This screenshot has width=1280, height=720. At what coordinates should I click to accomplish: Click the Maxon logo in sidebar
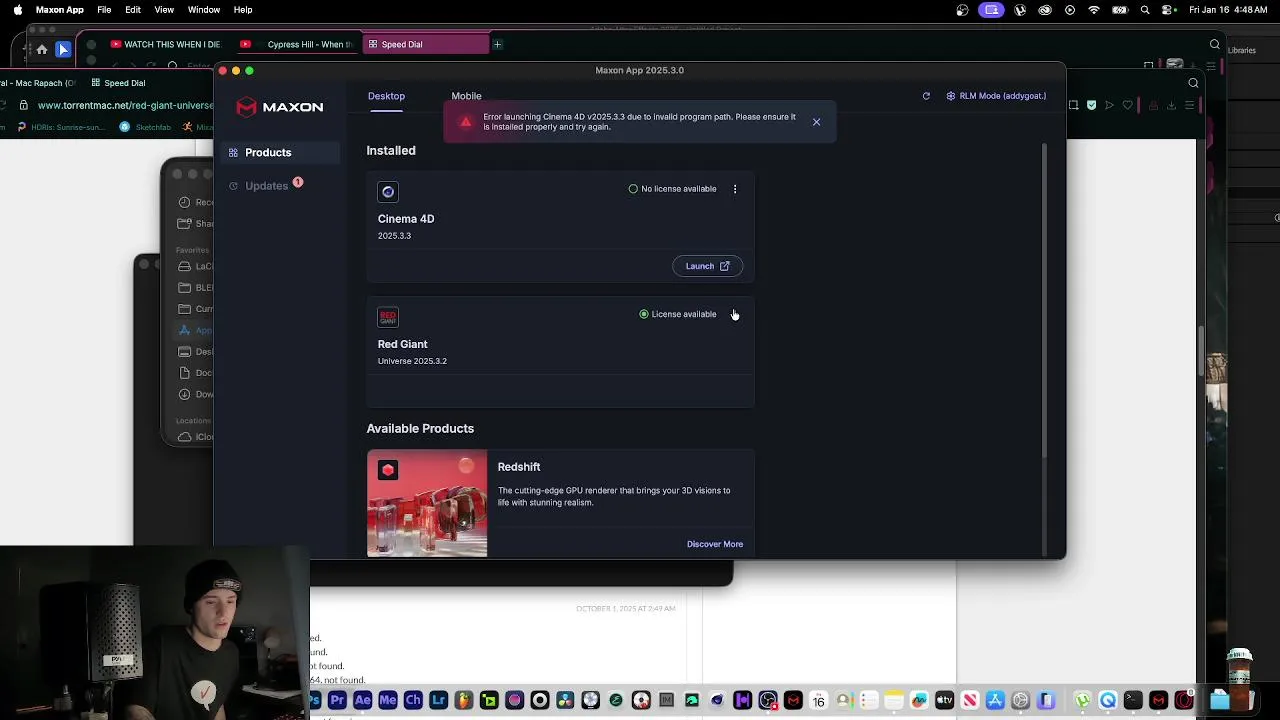[x=280, y=107]
